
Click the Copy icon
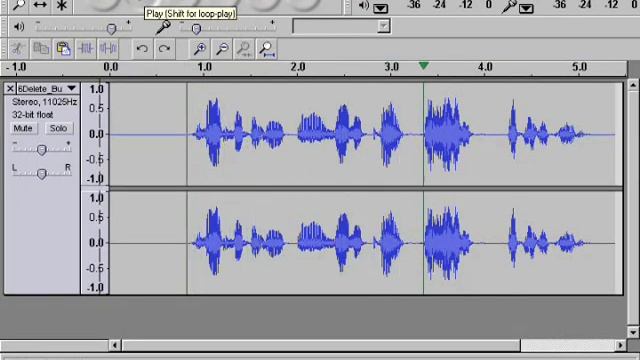pyautogui.click(x=41, y=49)
